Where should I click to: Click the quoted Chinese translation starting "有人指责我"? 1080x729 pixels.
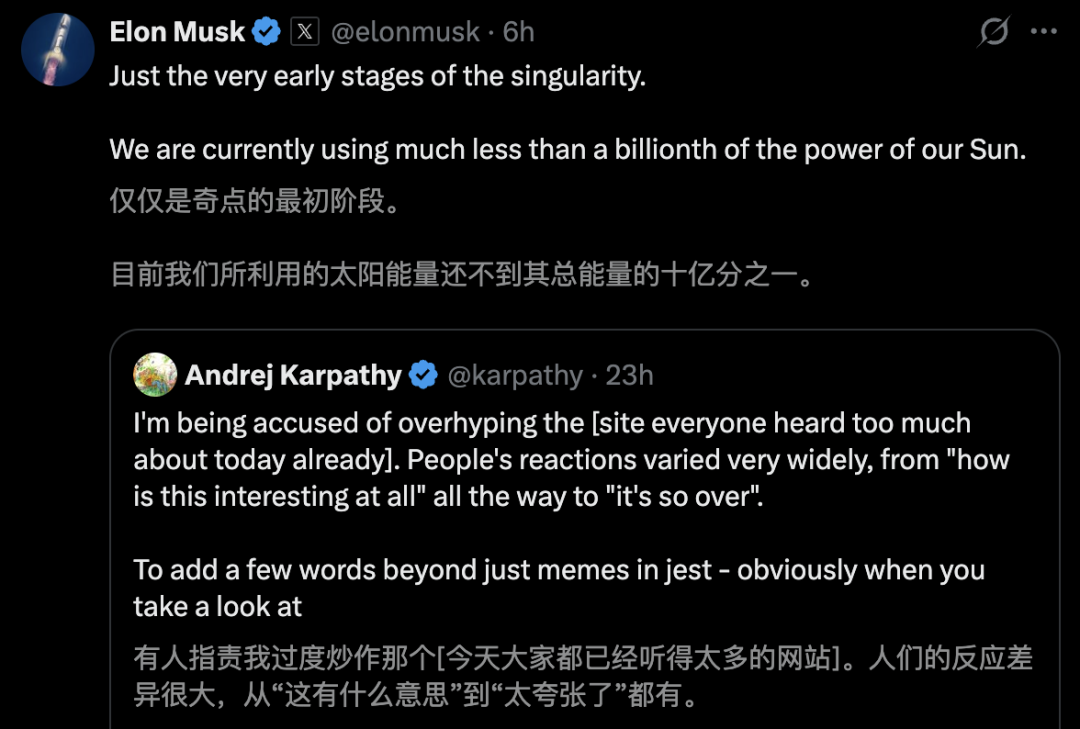(x=583, y=659)
